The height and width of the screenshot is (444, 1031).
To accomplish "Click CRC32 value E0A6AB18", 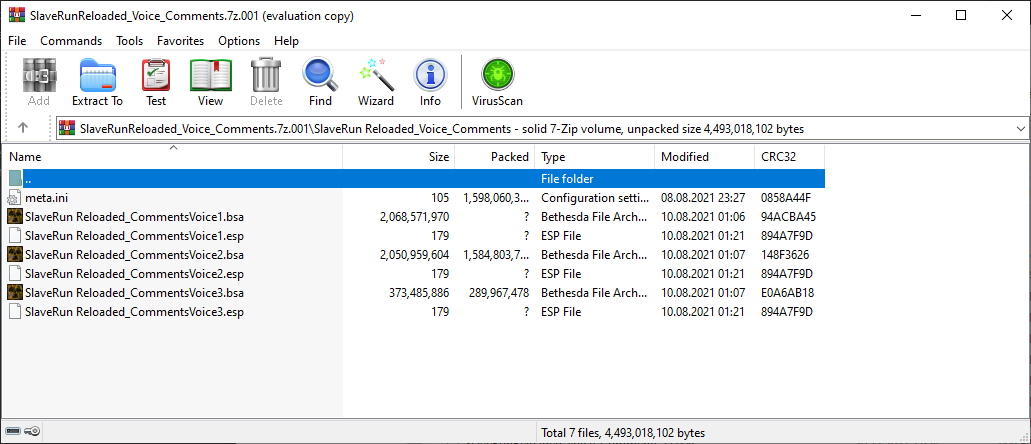I will pos(786,293).
